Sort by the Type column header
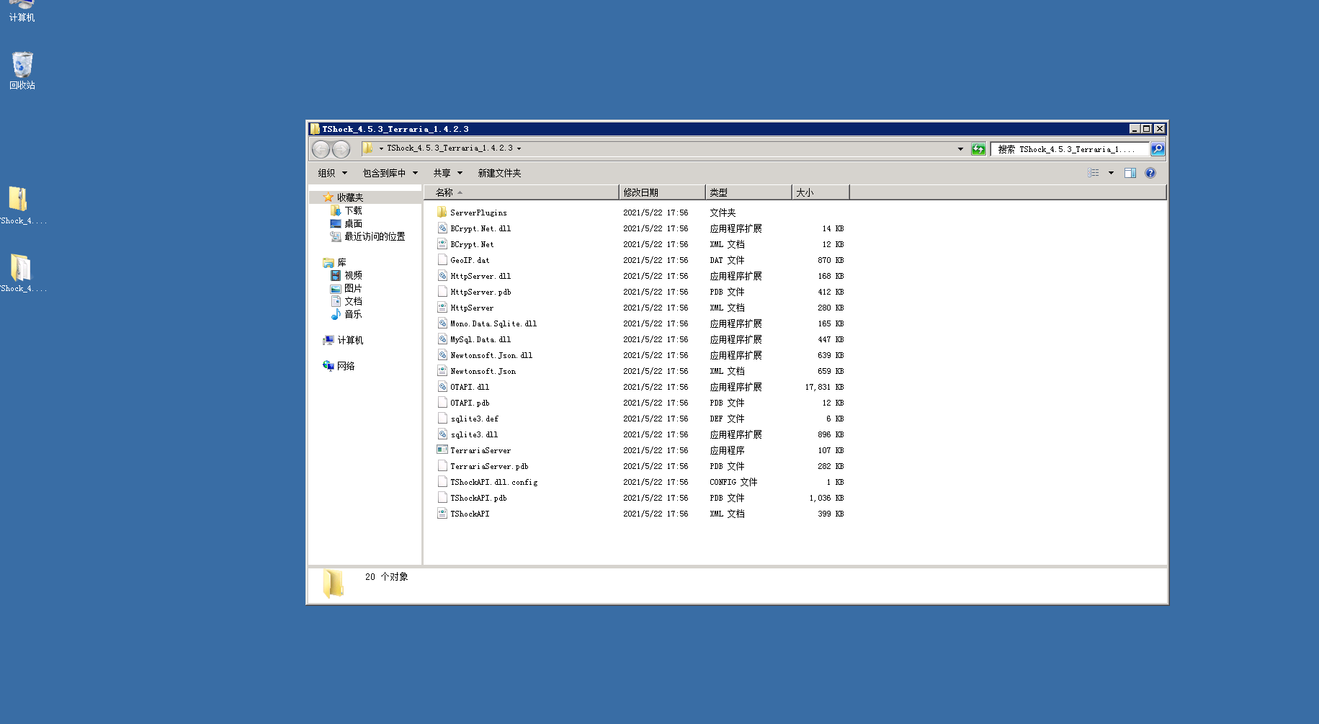Image resolution: width=1319 pixels, height=724 pixels. click(748, 192)
